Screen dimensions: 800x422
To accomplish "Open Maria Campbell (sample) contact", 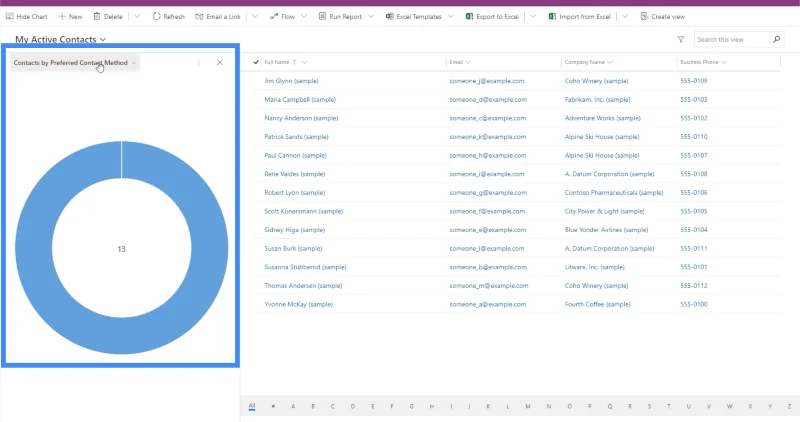I will tap(300, 100).
